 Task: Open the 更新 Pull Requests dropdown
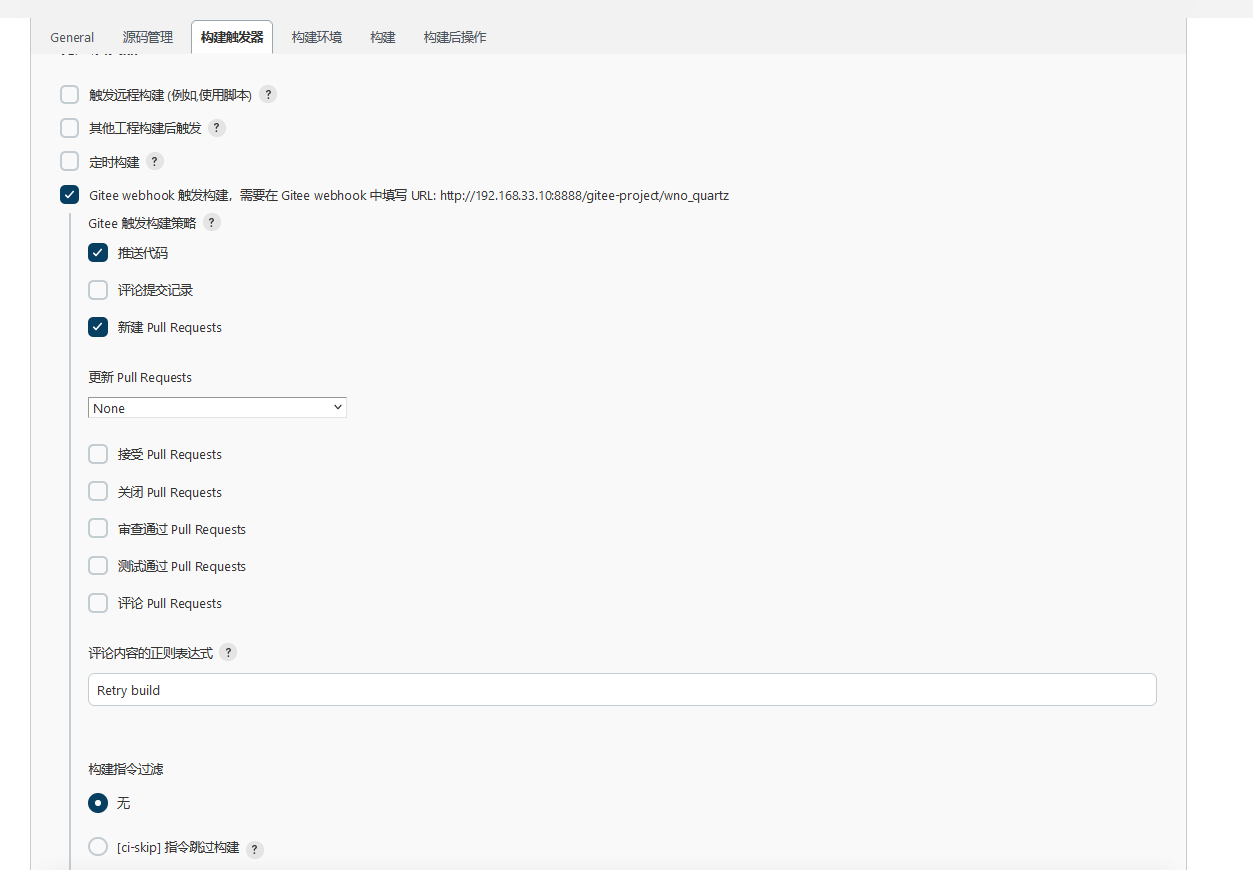click(x=217, y=408)
